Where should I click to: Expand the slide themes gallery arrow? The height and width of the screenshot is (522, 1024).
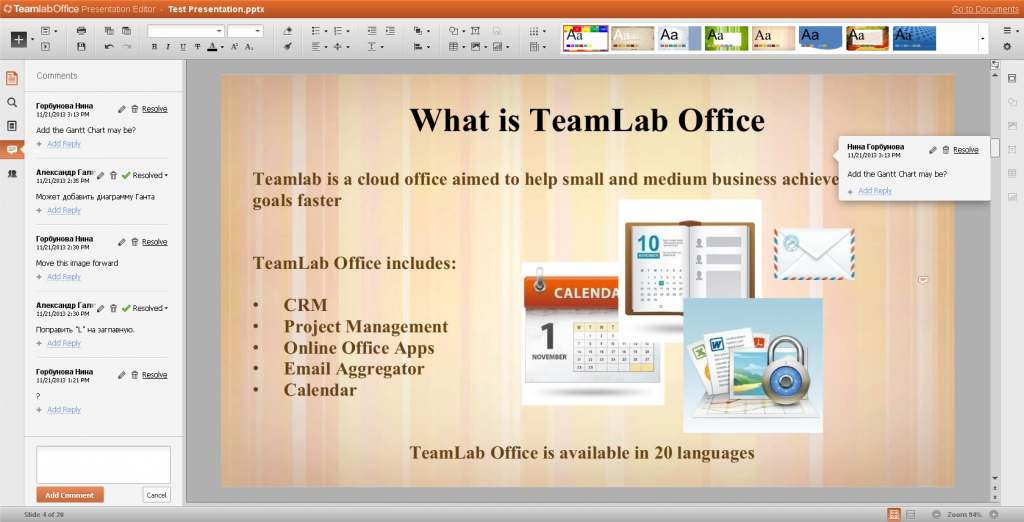point(982,39)
